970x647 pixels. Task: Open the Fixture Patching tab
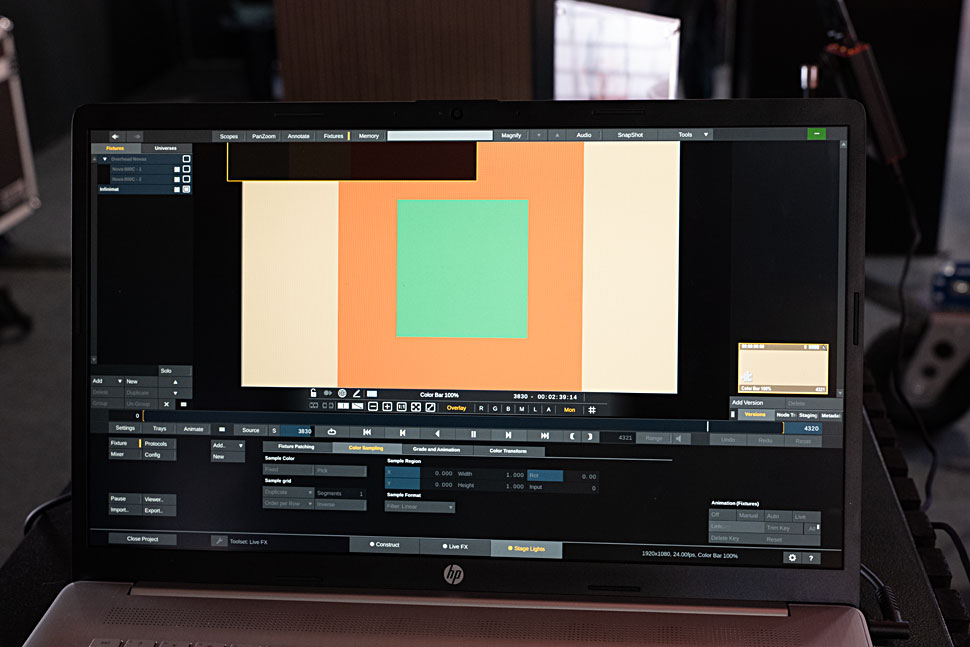click(x=296, y=447)
